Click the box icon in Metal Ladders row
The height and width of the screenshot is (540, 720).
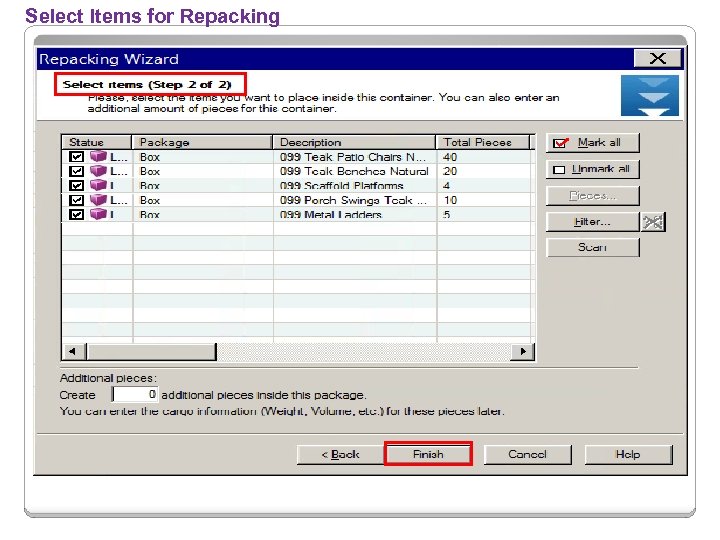(98, 214)
